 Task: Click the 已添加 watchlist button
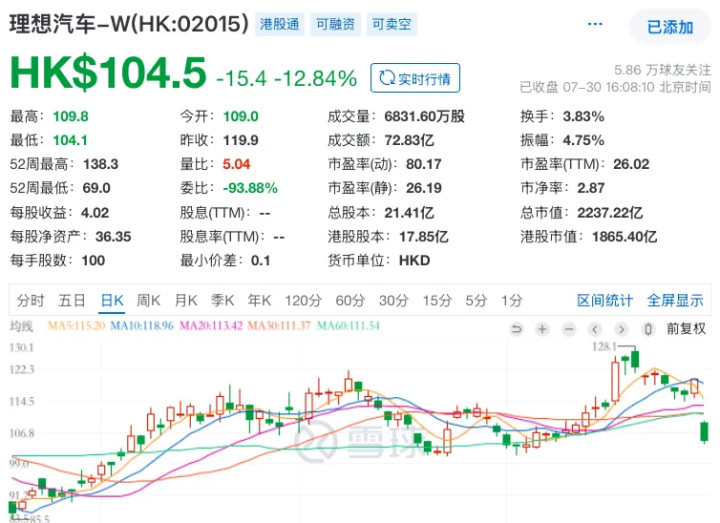point(670,27)
